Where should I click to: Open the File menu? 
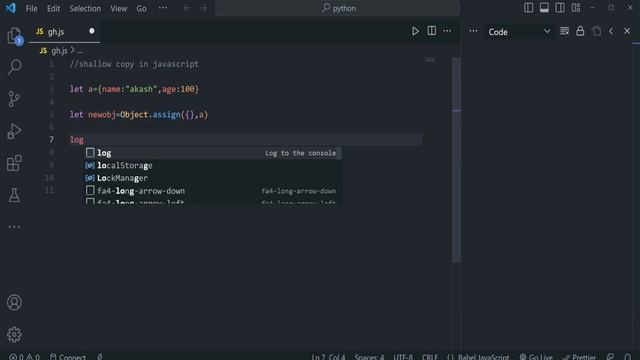click(31, 9)
